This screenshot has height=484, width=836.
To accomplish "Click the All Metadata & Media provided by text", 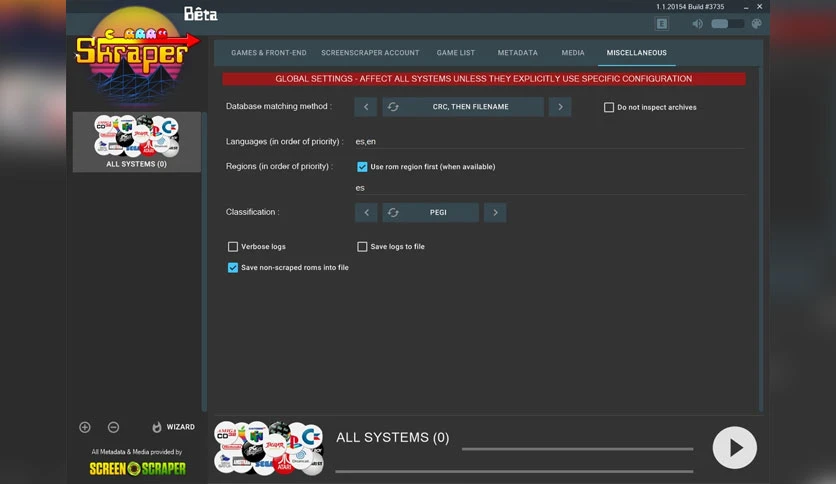I will point(136,451).
